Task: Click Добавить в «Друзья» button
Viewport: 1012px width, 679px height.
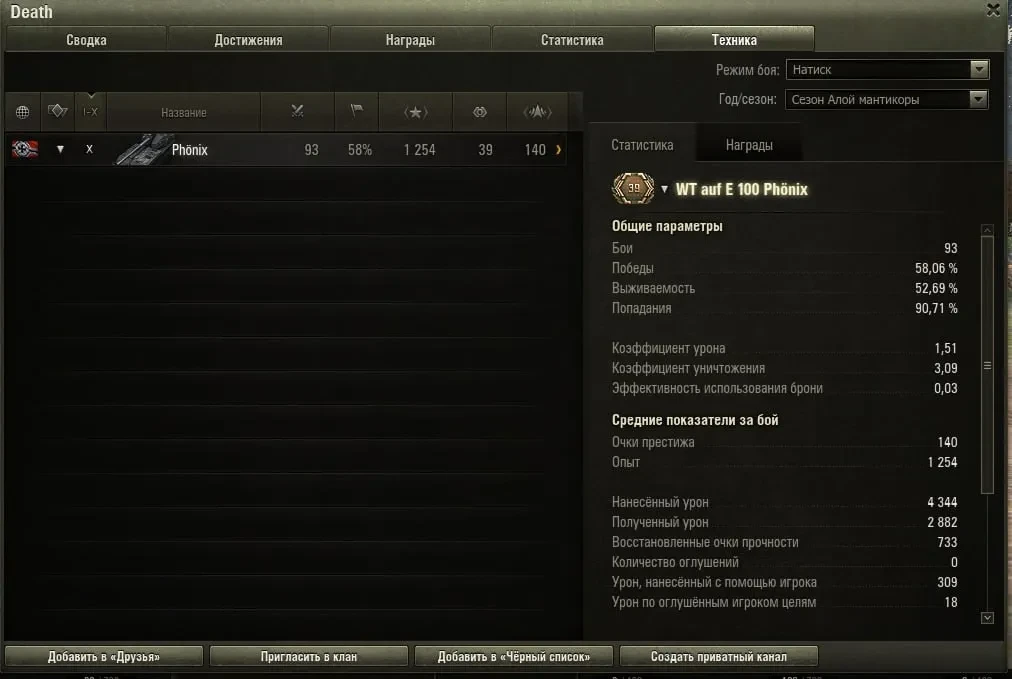Action: click(x=104, y=656)
